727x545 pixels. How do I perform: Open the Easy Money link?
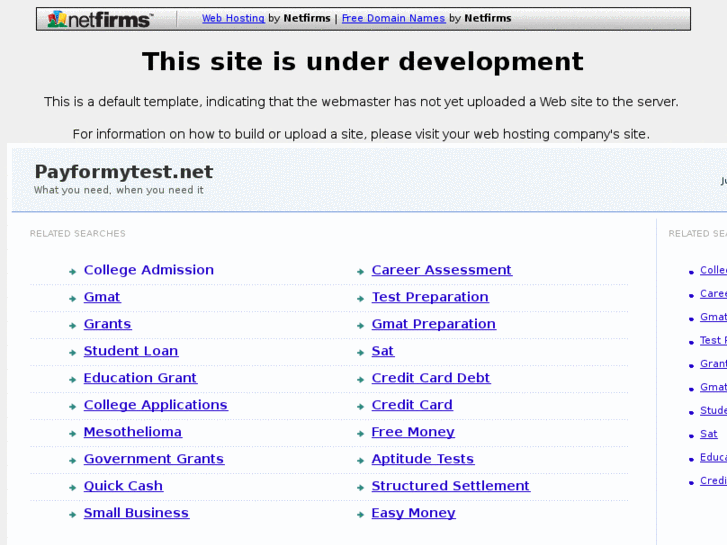coord(414,513)
